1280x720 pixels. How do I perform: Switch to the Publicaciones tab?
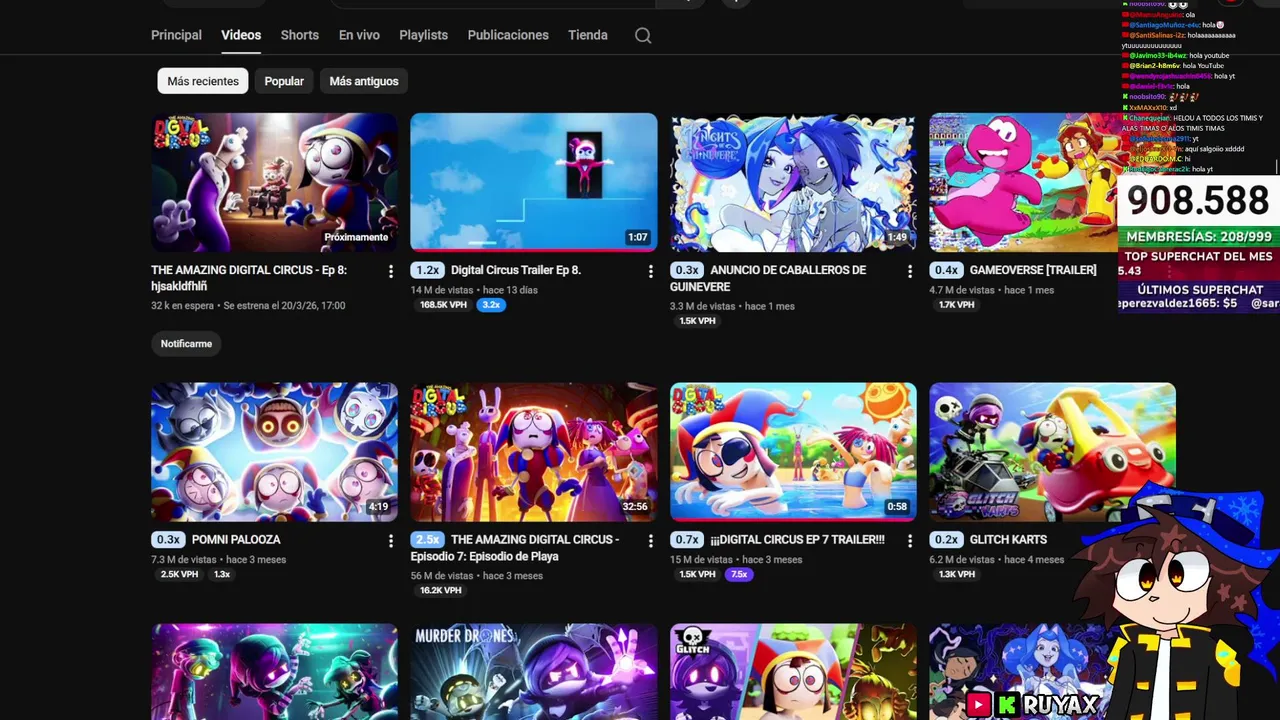(508, 35)
